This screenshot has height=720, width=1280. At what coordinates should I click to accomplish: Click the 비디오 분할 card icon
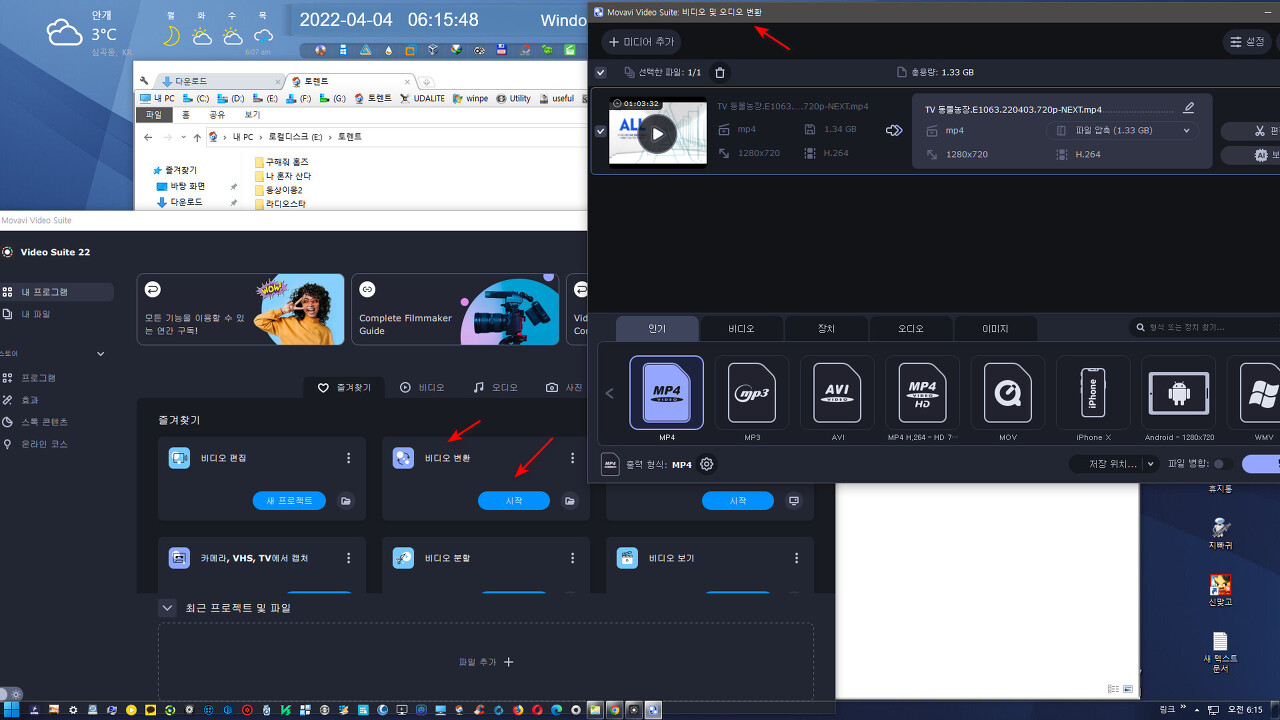(403, 558)
